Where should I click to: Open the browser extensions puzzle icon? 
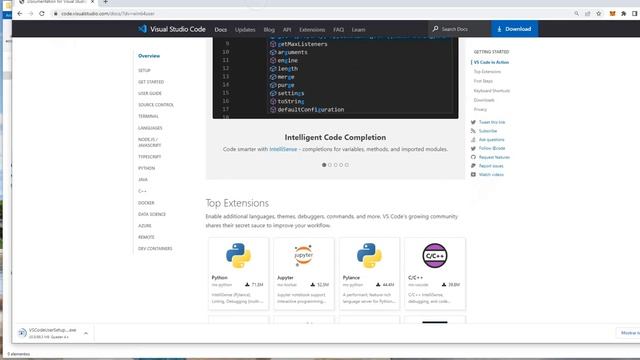pyautogui.click(x=624, y=13)
